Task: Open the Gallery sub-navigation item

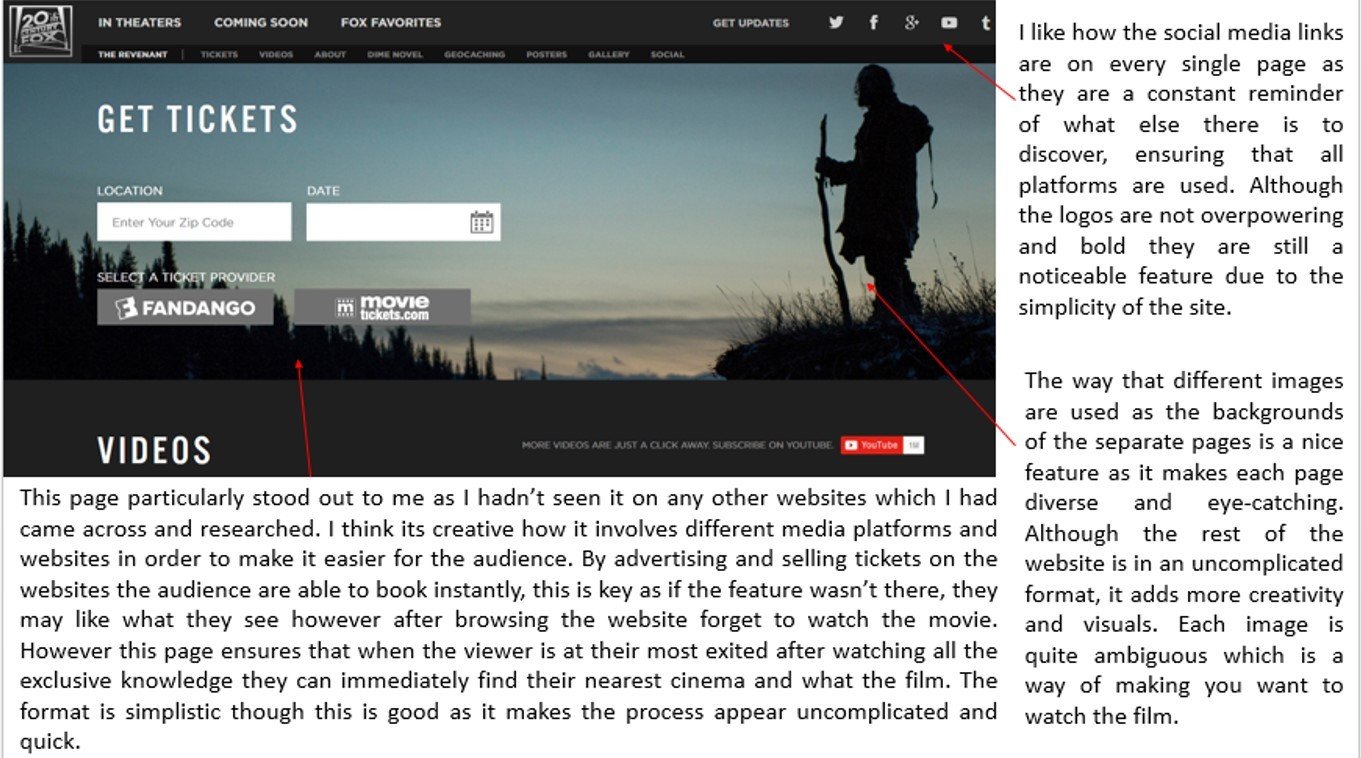Action: click(609, 55)
